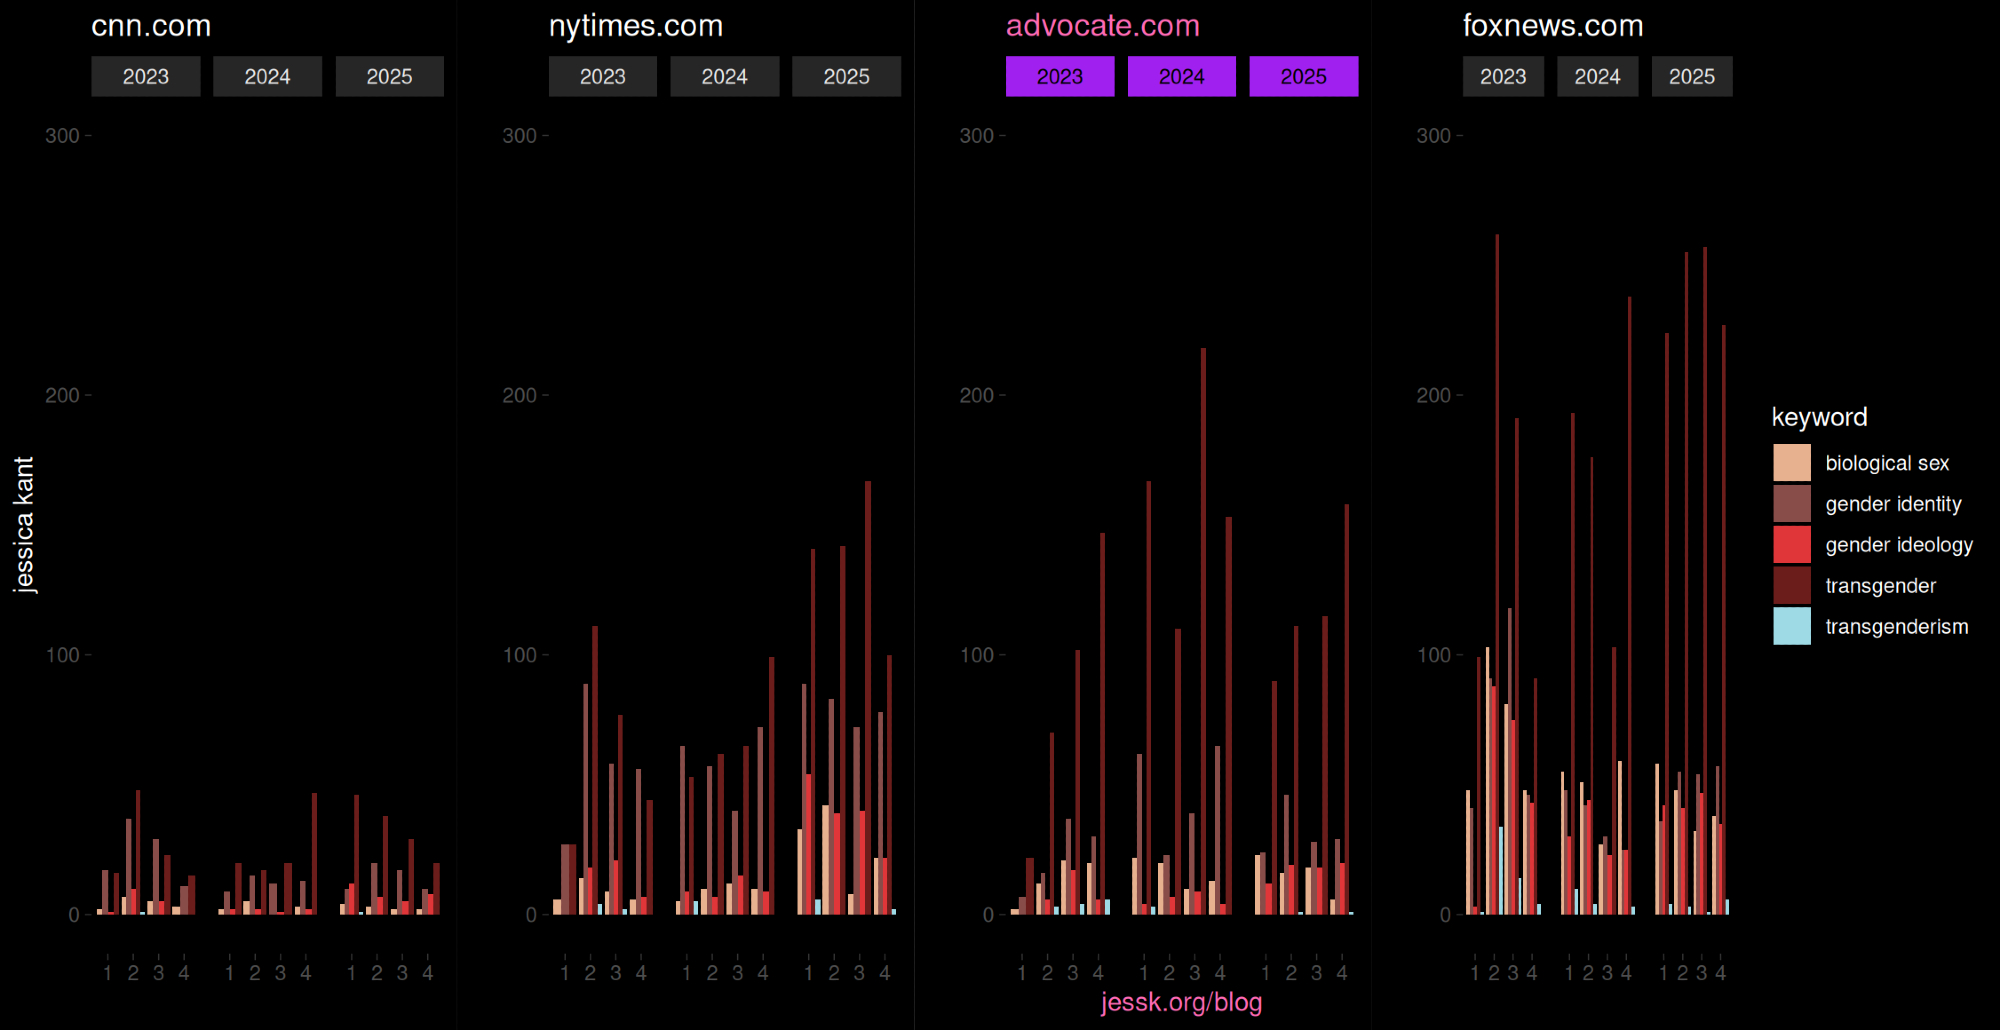
Task: Select the red gender ideology legend swatch
Action: (x=1791, y=545)
